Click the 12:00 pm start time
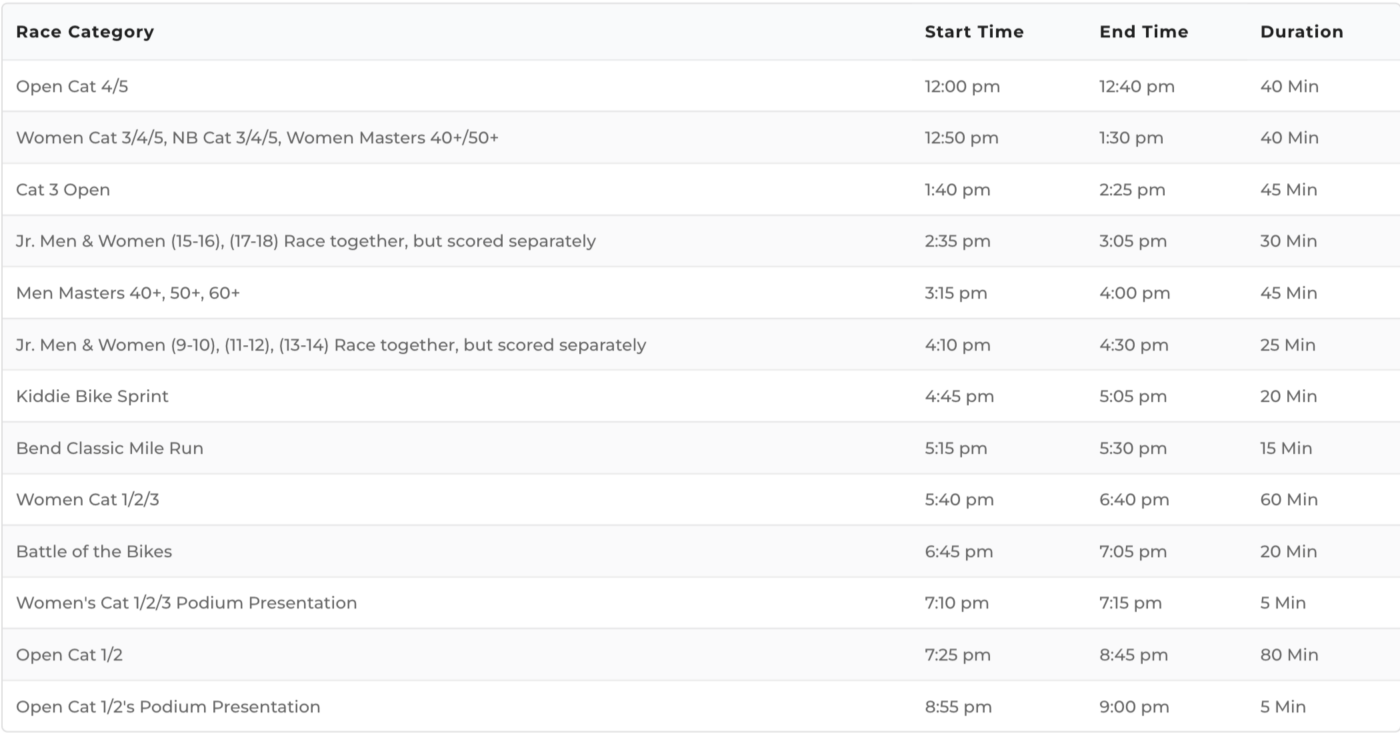The height and width of the screenshot is (733, 1400). click(962, 87)
